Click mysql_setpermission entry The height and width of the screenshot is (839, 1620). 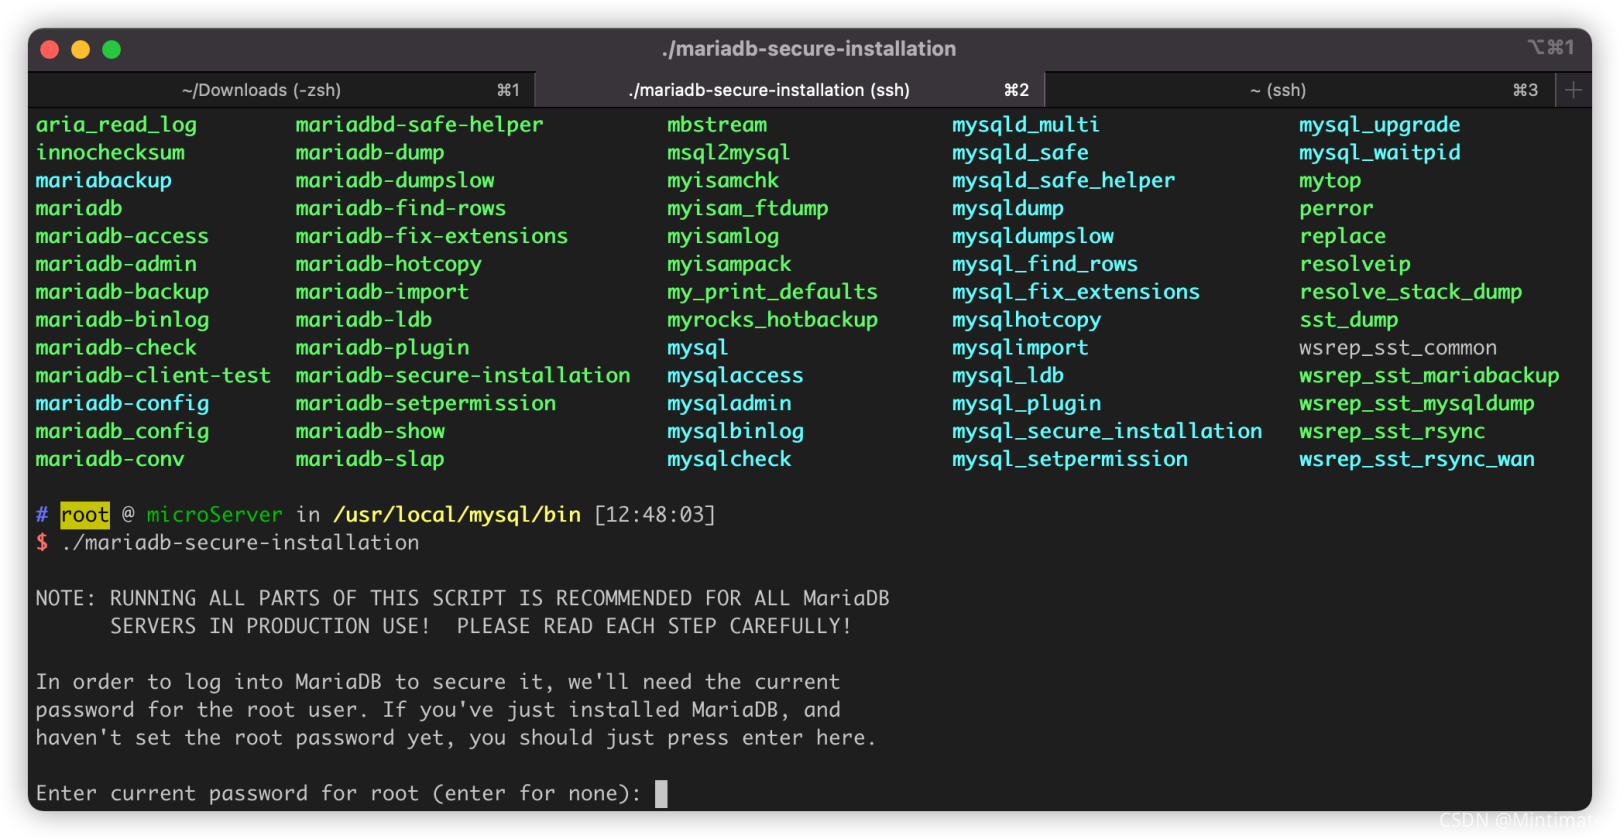click(x=1070, y=460)
